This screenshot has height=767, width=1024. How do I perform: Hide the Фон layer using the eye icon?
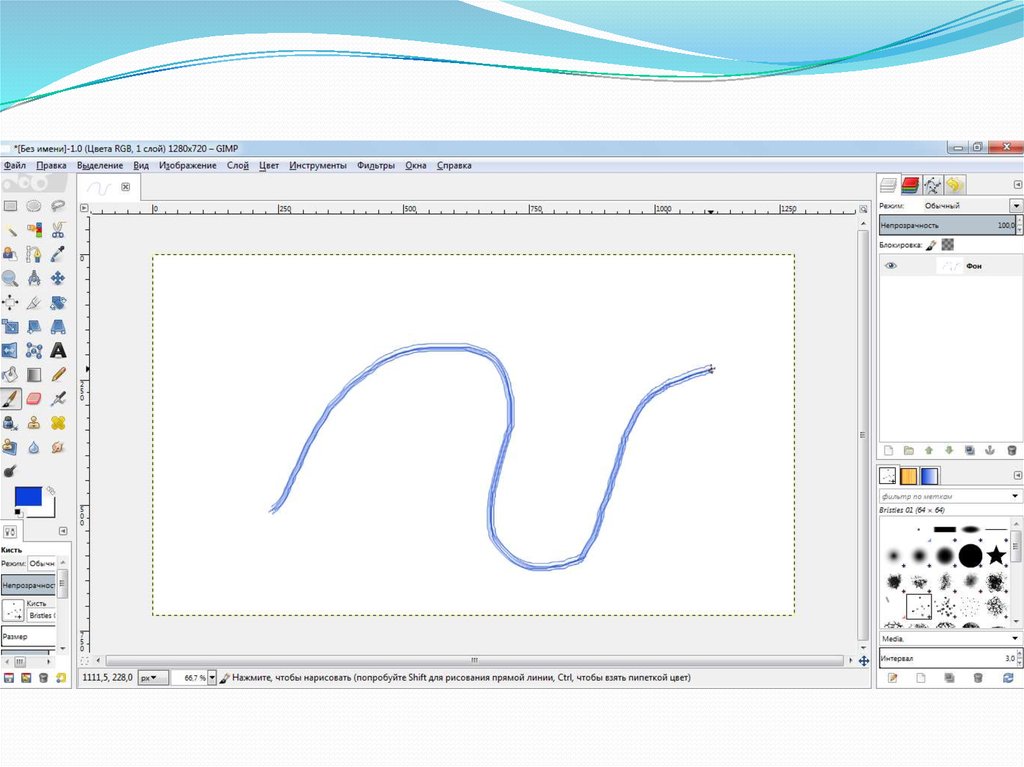891,266
